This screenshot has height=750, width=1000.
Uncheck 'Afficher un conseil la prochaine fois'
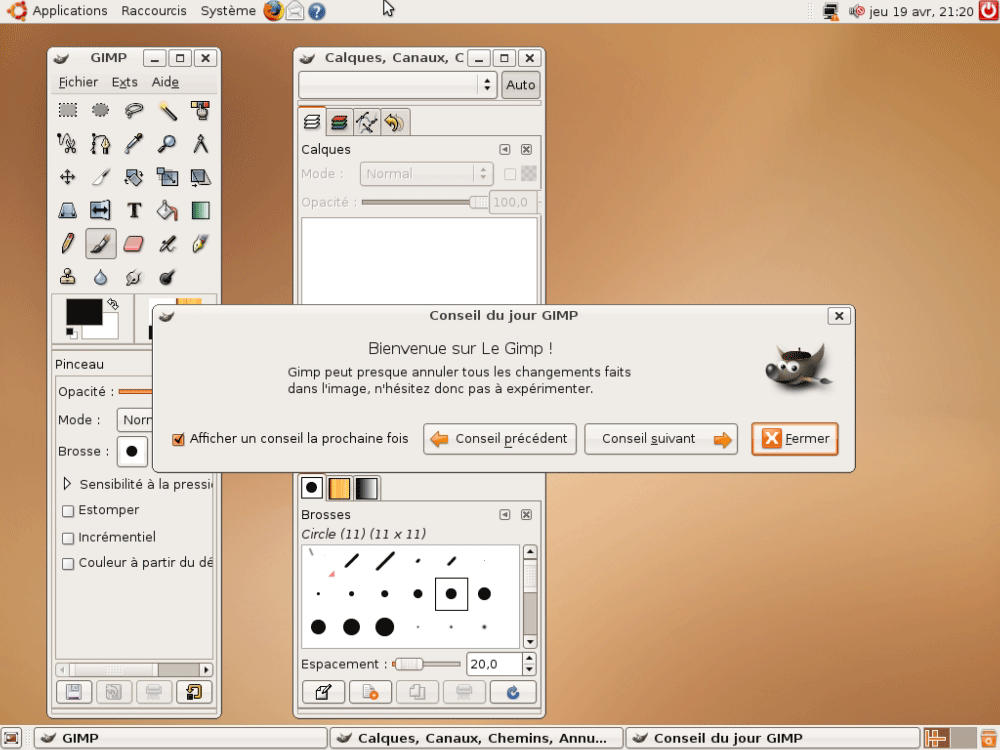click(178, 439)
